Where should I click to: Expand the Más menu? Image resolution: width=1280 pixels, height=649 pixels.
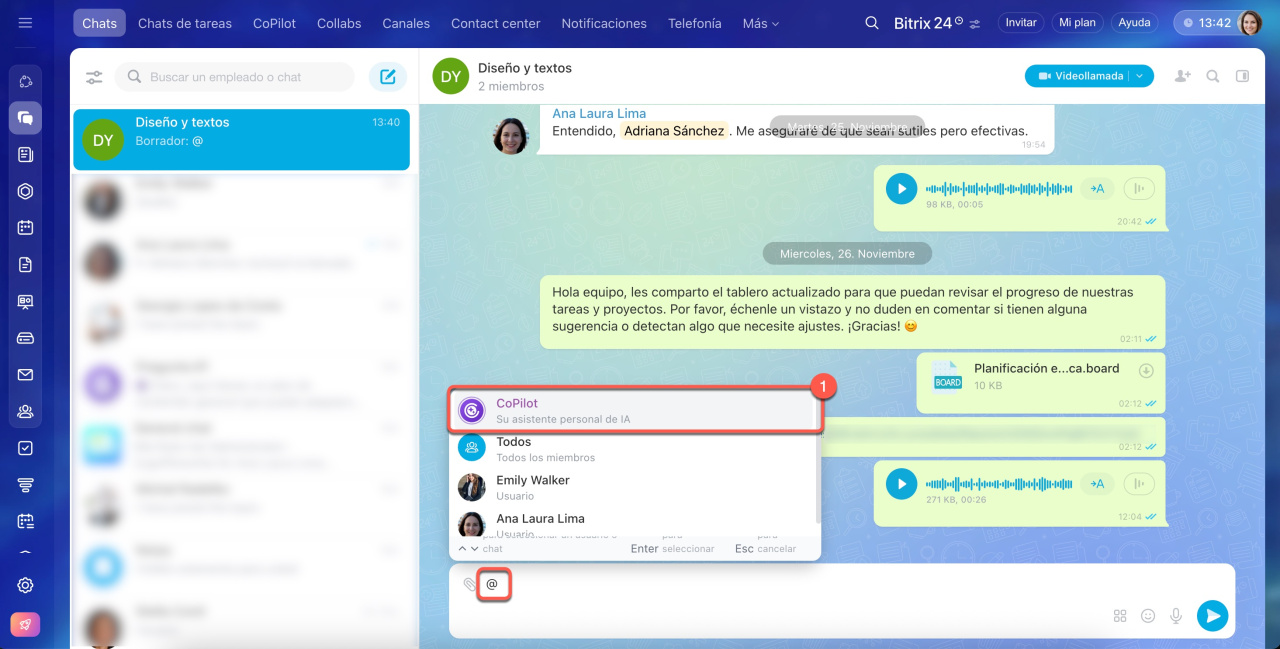[760, 23]
